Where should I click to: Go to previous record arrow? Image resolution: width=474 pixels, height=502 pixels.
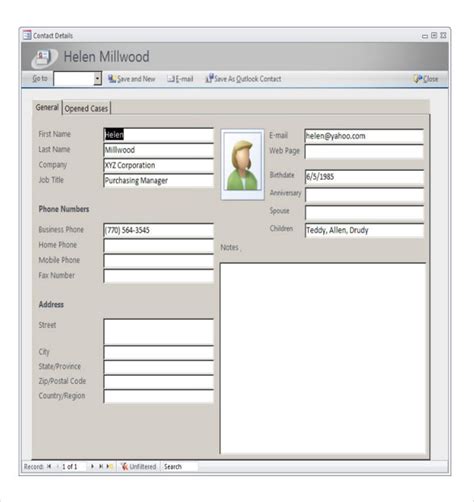57,467
